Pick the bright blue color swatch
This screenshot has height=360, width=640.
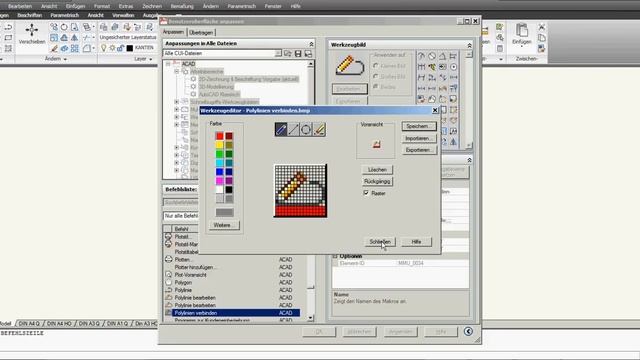(x=220, y=172)
